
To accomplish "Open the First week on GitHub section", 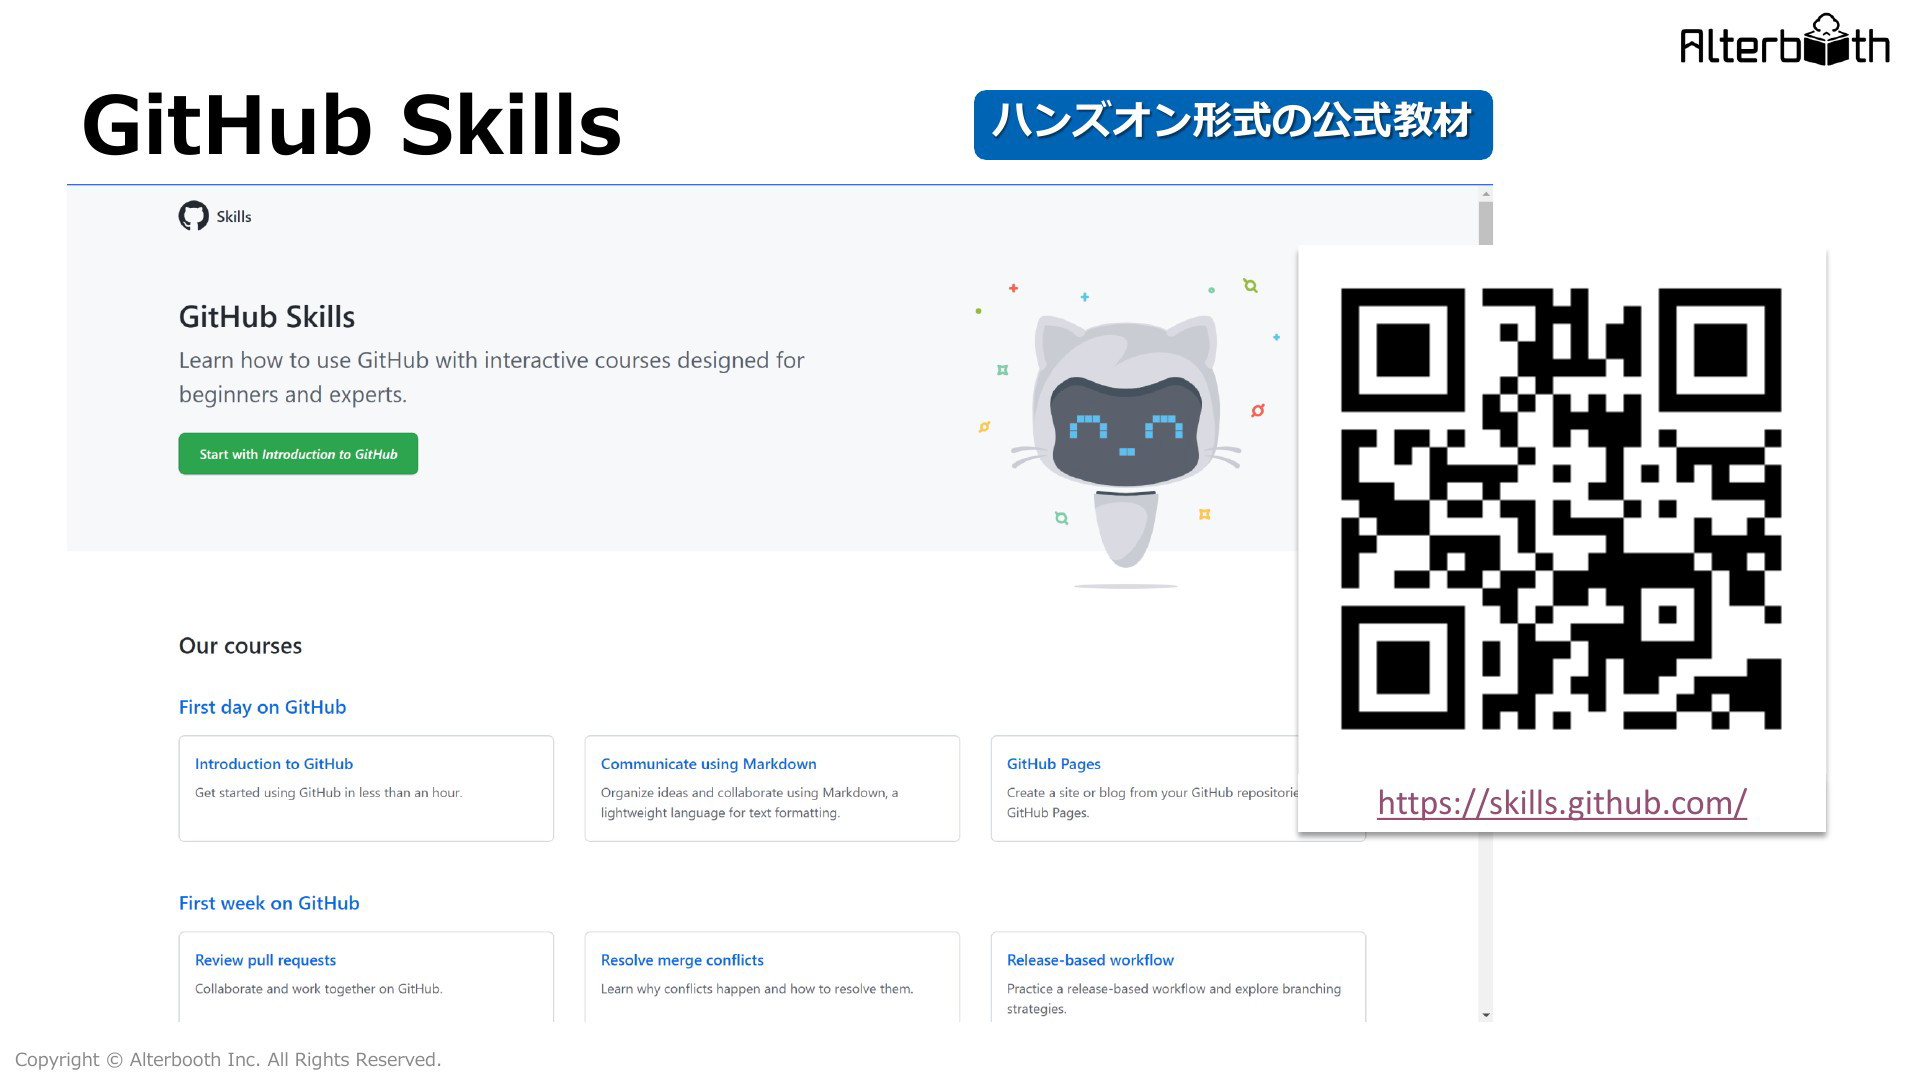I will pyautogui.click(x=269, y=903).
